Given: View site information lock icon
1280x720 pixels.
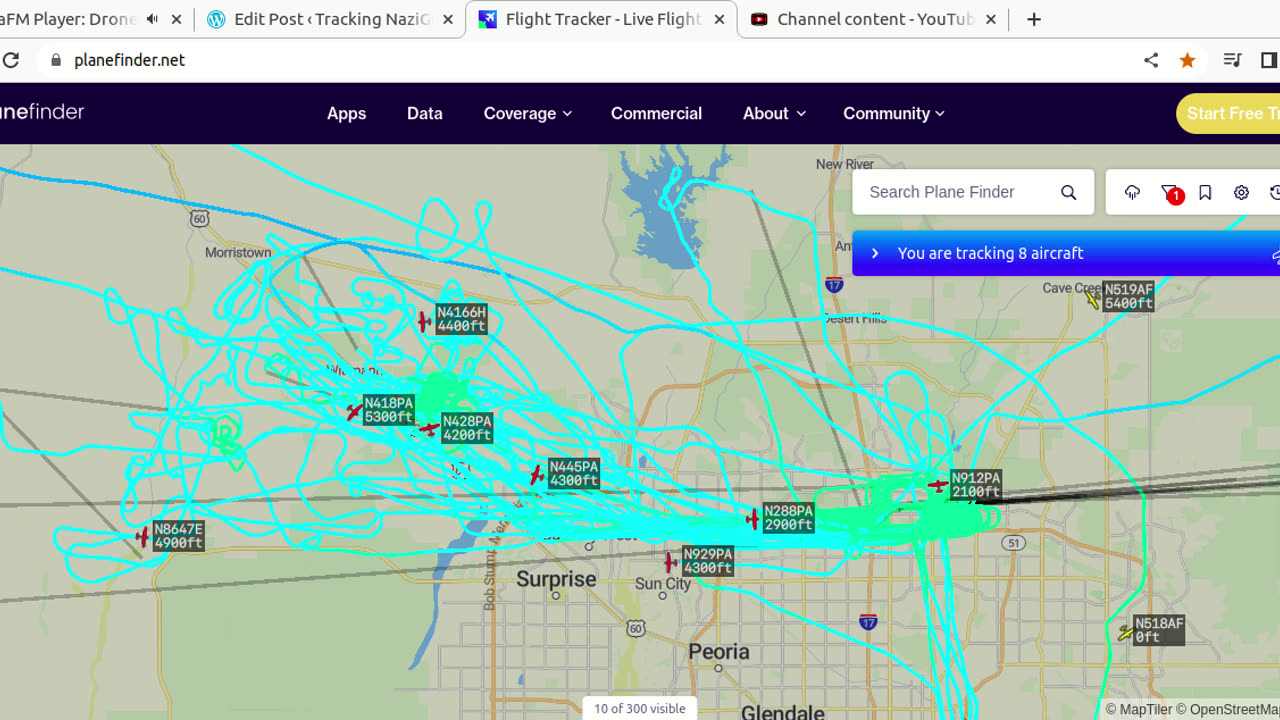Looking at the screenshot, I should tap(56, 60).
